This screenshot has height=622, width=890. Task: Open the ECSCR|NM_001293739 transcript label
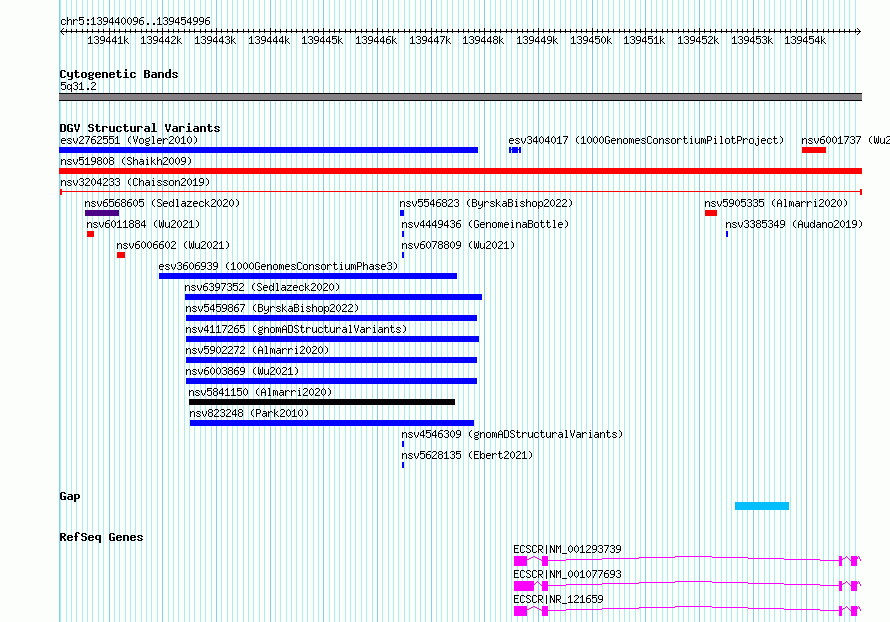(x=567, y=549)
